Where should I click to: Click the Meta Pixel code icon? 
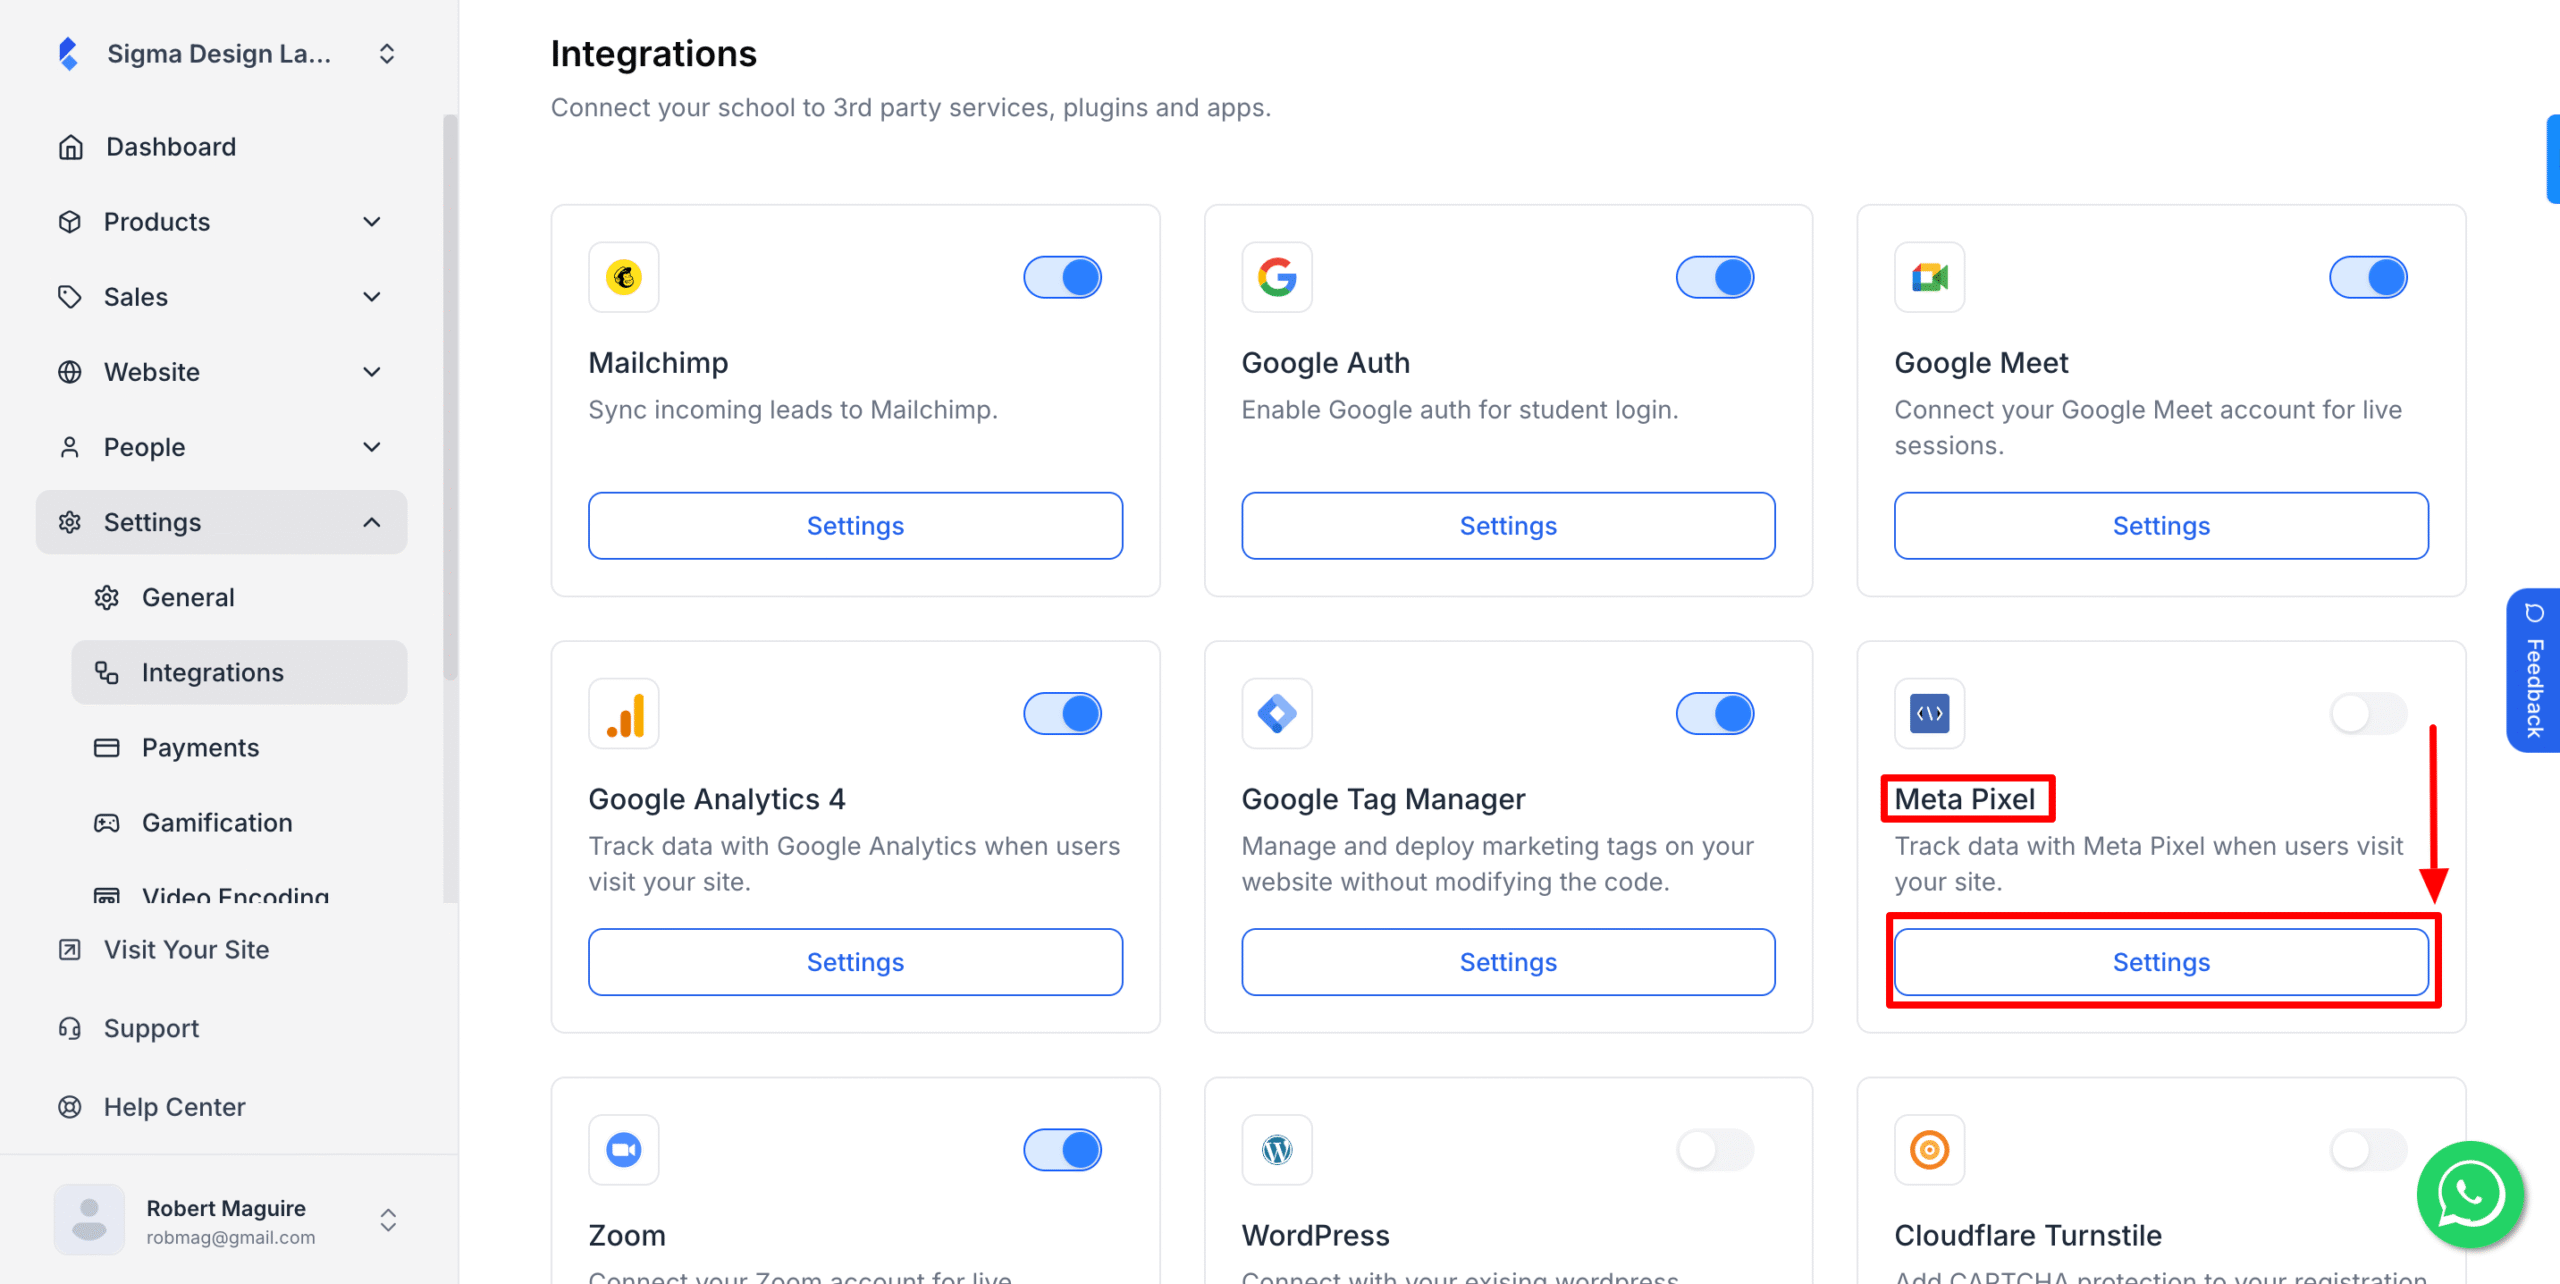point(1929,714)
